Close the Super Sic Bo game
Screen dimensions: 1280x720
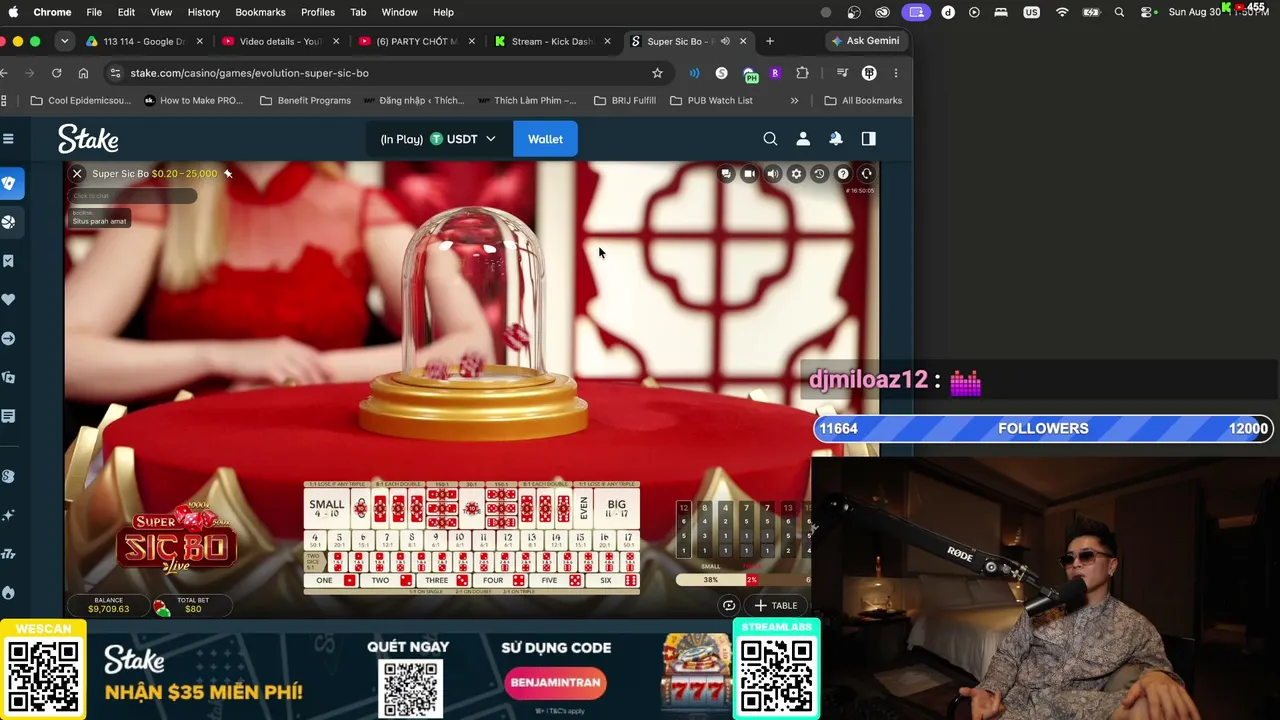click(x=77, y=174)
